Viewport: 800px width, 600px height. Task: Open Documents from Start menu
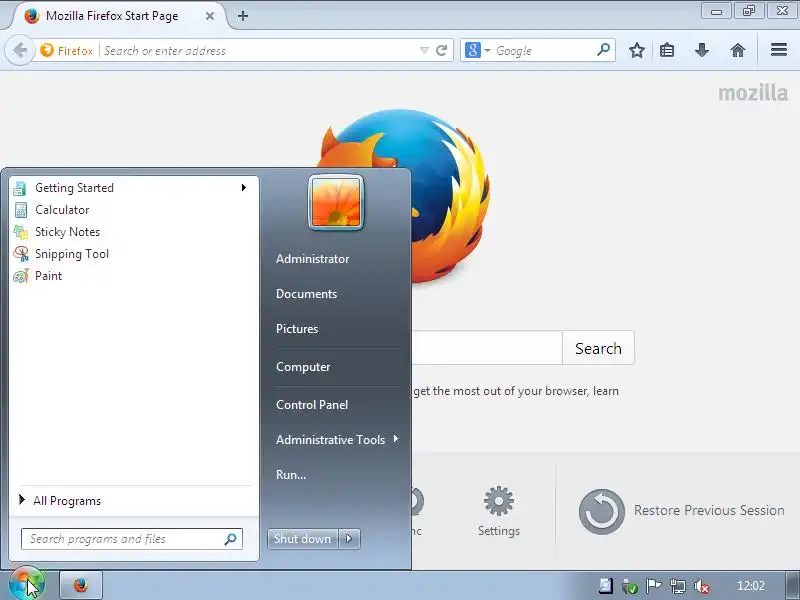pos(307,294)
